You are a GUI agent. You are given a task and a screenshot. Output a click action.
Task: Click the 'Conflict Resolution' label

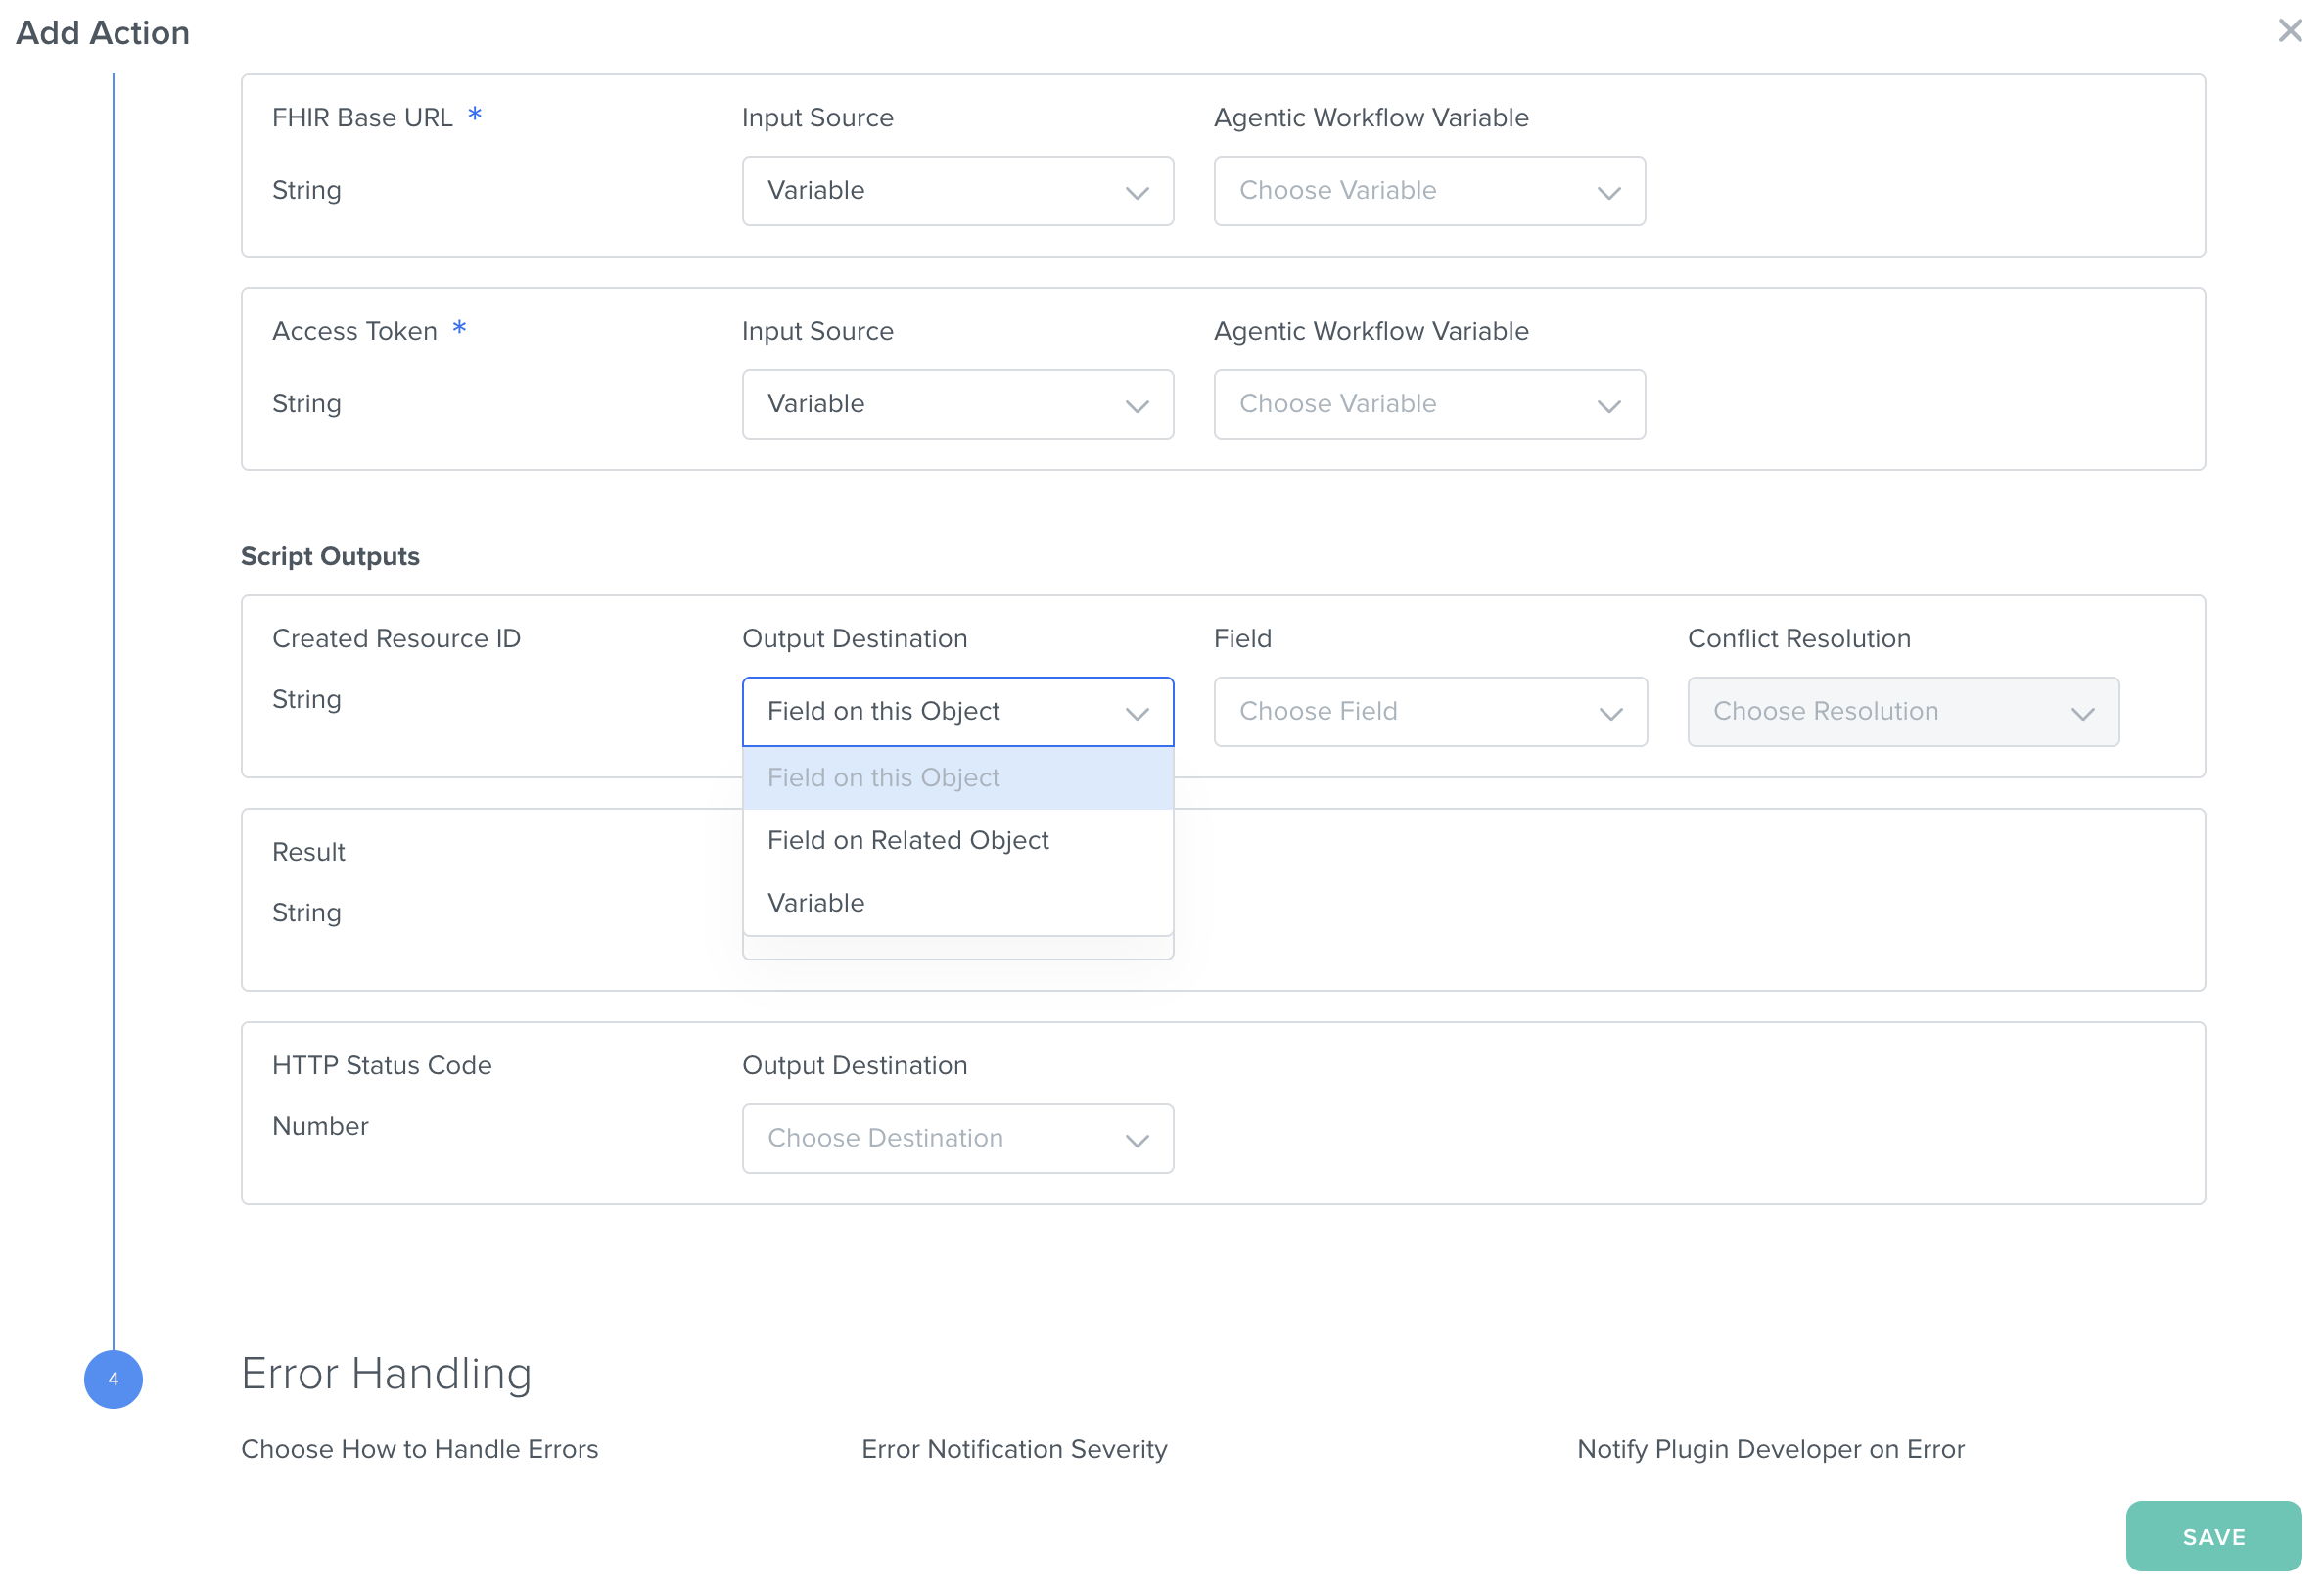coord(1799,638)
